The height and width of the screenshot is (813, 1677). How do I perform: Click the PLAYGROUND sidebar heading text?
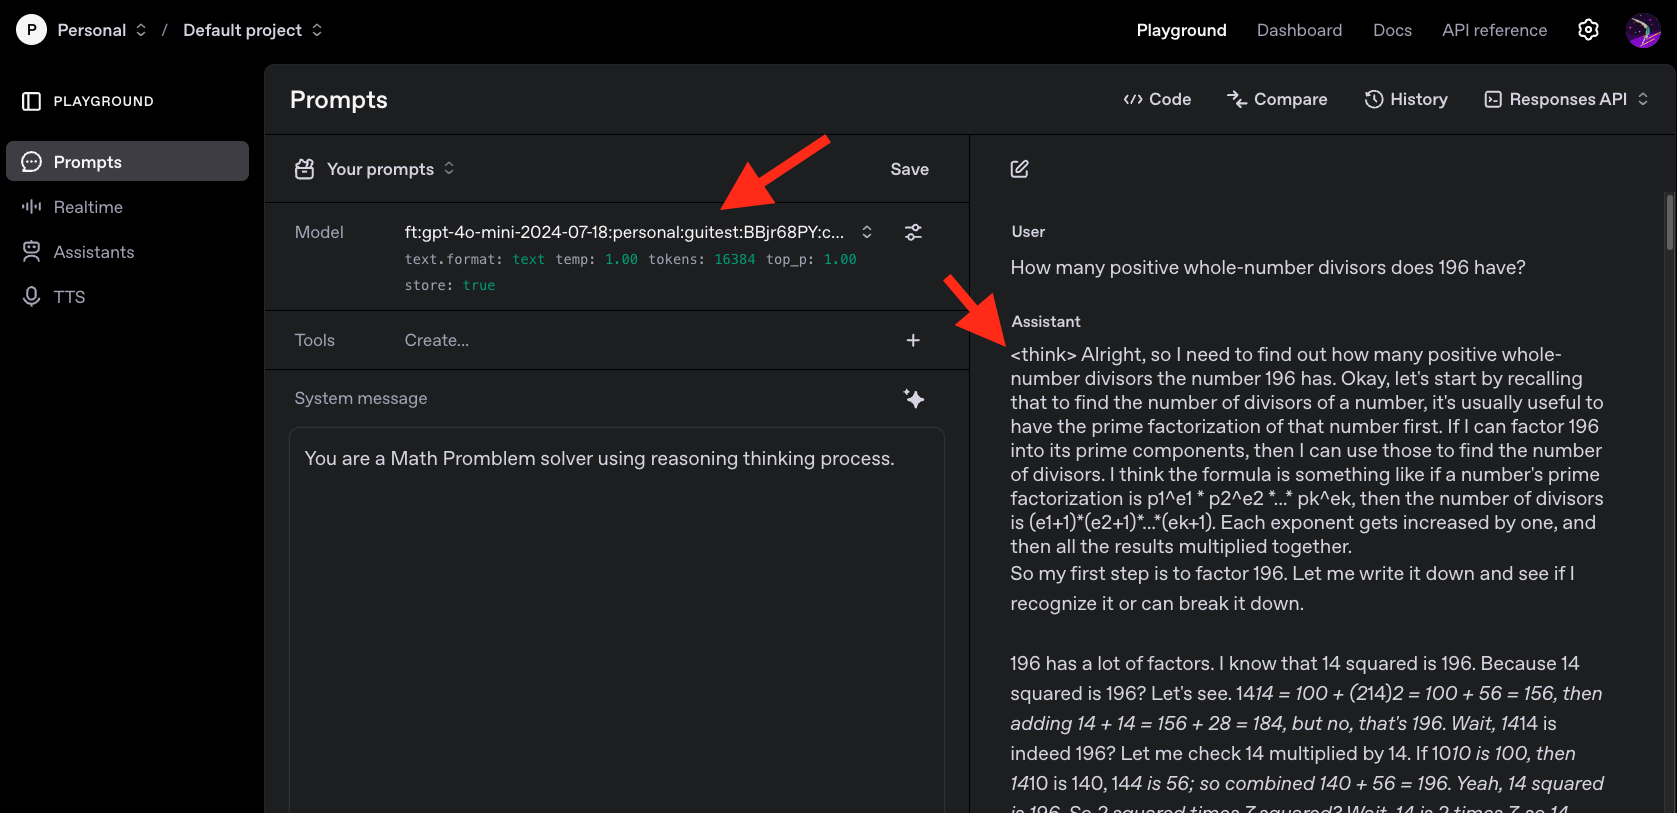coord(103,101)
